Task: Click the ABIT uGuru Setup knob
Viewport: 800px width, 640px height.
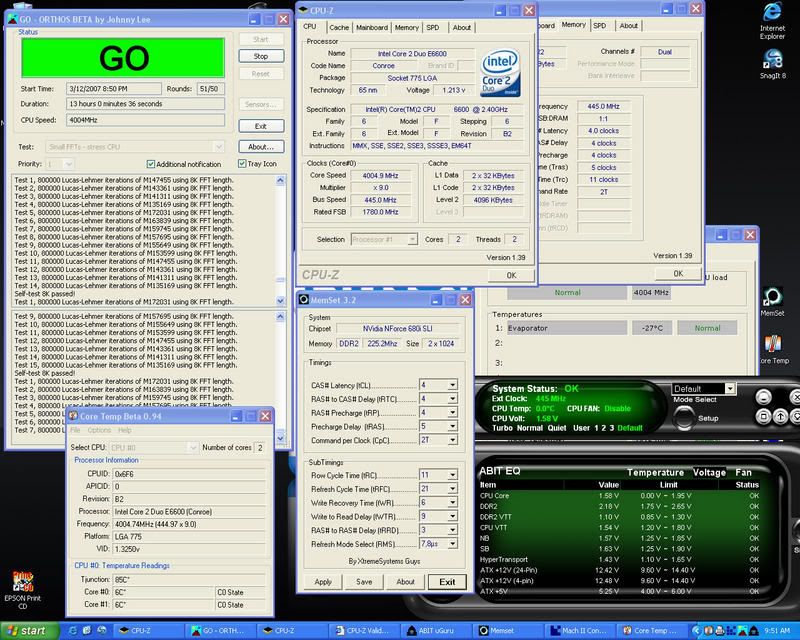Action: [684, 417]
